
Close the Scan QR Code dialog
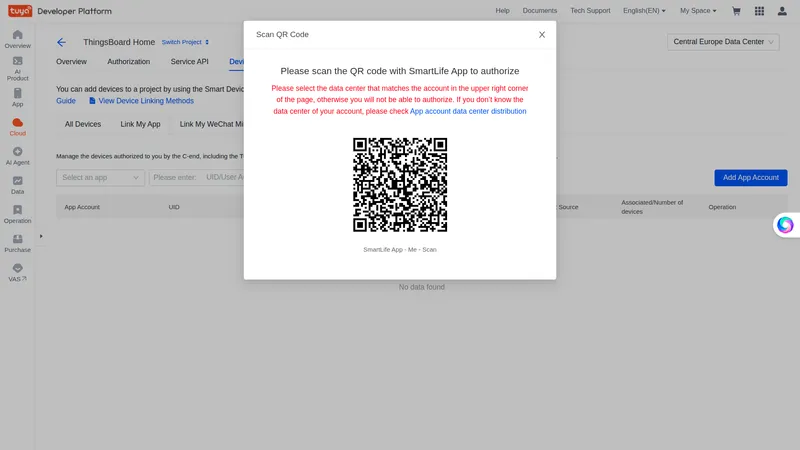542,35
